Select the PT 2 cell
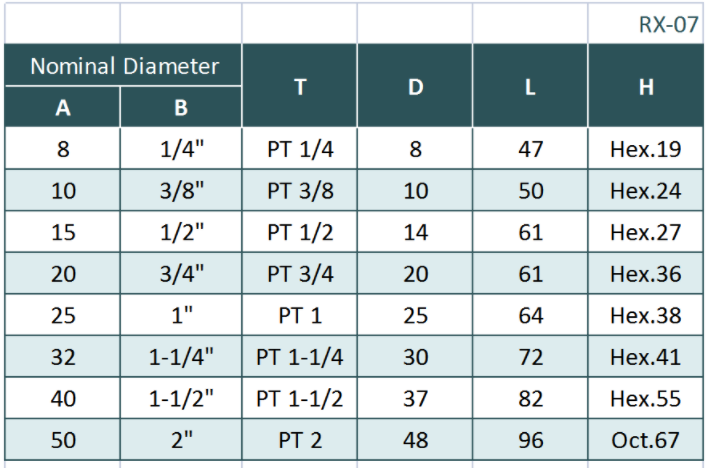The image size is (712, 468). tap(300, 440)
